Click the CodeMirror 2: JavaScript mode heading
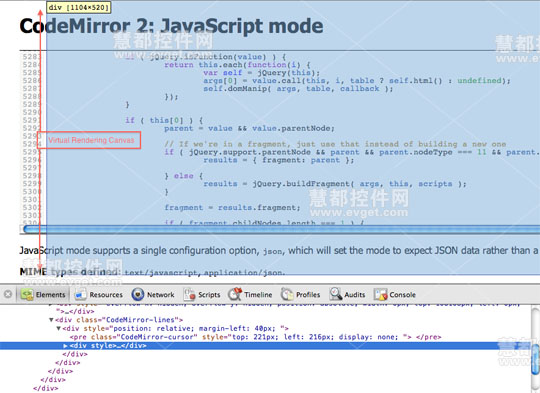 (x=171, y=26)
